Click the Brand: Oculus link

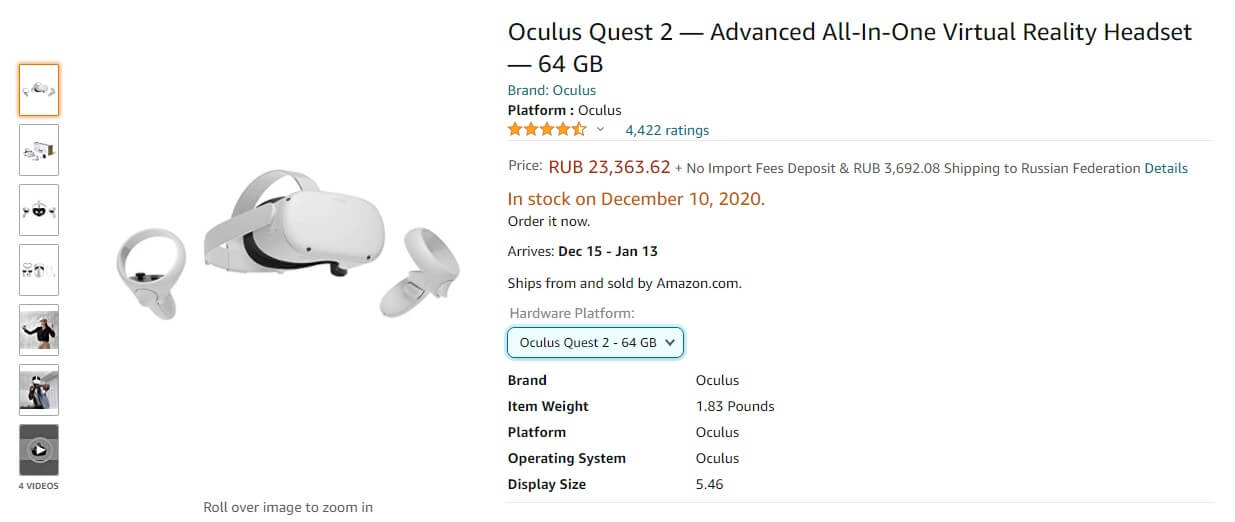pyautogui.click(x=551, y=91)
